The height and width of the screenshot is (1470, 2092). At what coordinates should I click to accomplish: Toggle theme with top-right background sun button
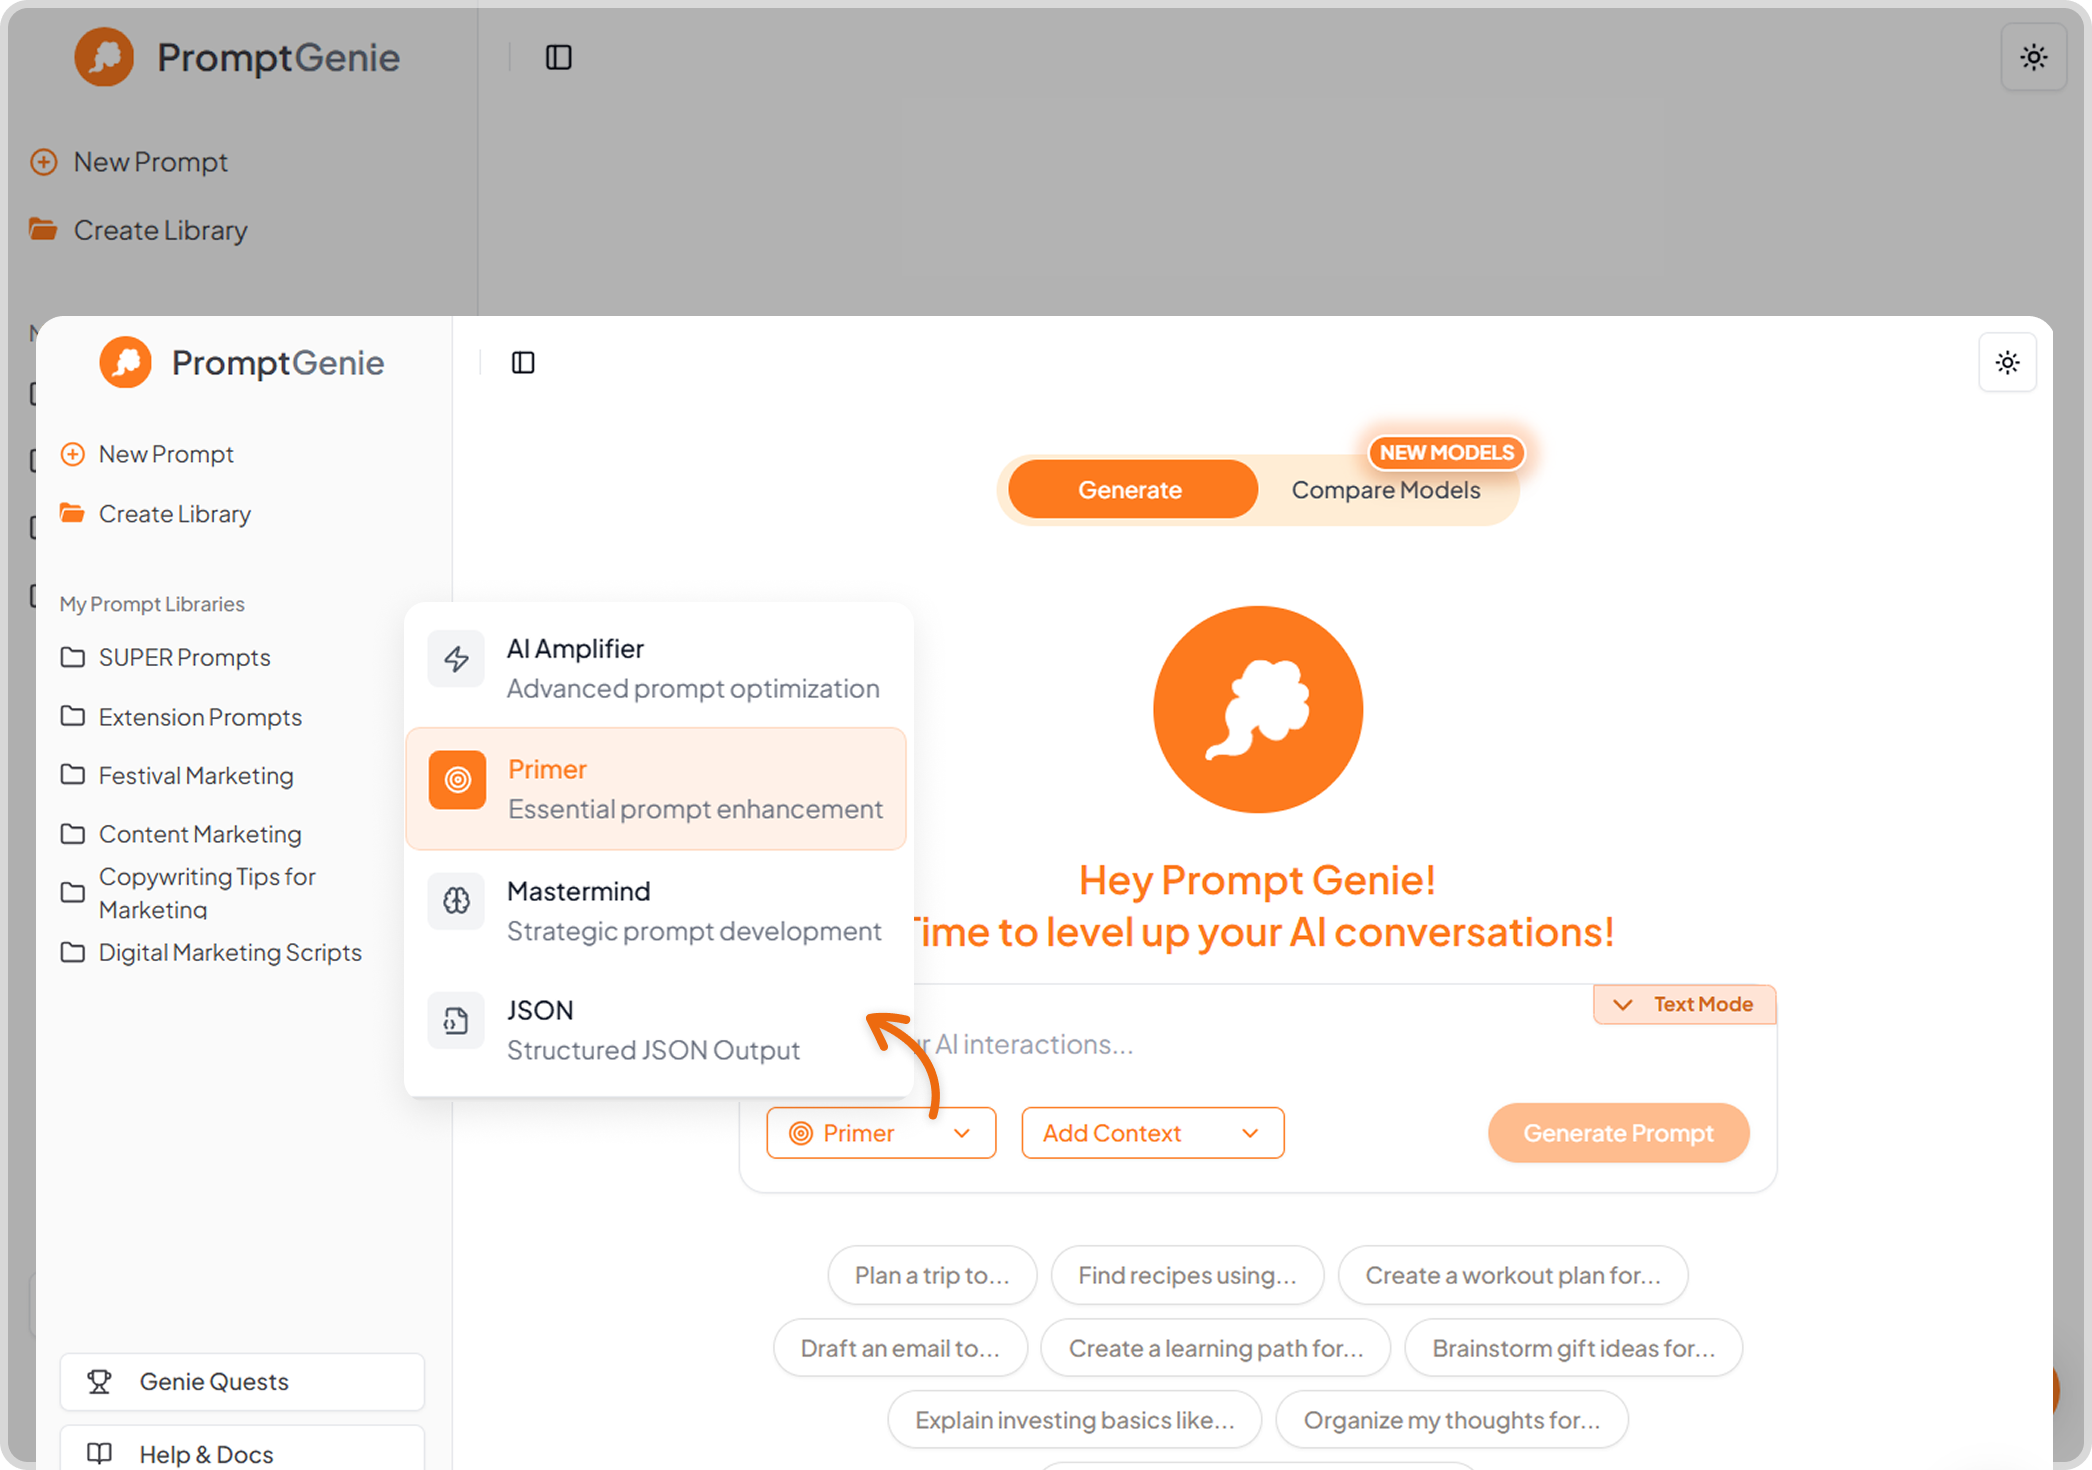pos(2033,58)
